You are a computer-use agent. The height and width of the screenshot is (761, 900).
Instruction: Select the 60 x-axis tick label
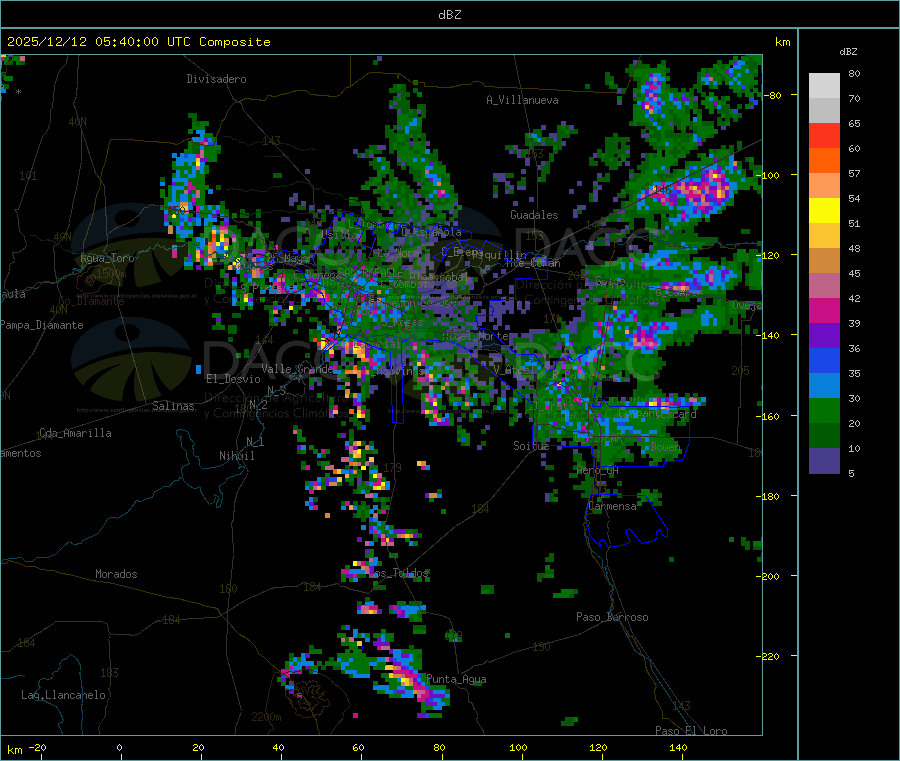point(359,747)
